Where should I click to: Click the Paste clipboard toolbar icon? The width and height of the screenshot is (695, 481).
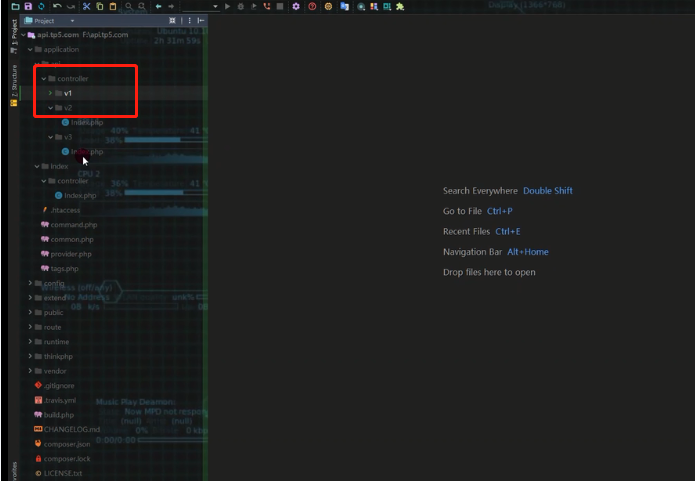(112, 6)
